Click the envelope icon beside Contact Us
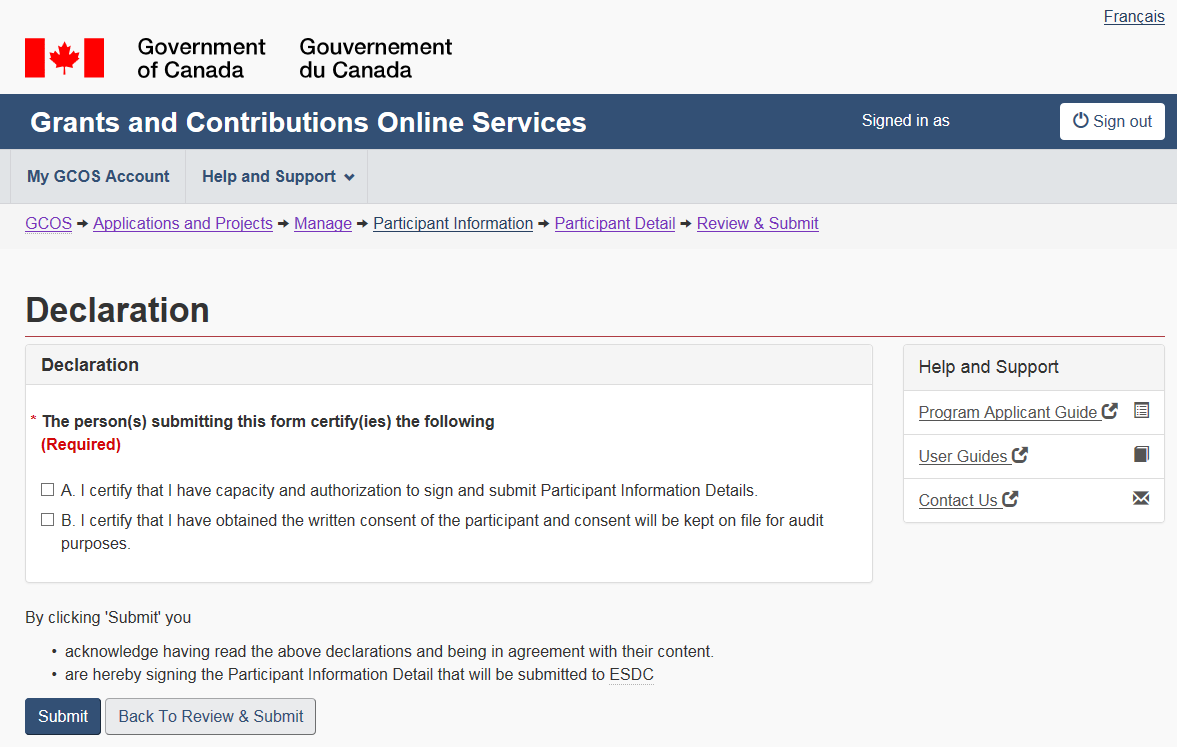 pyautogui.click(x=1141, y=498)
